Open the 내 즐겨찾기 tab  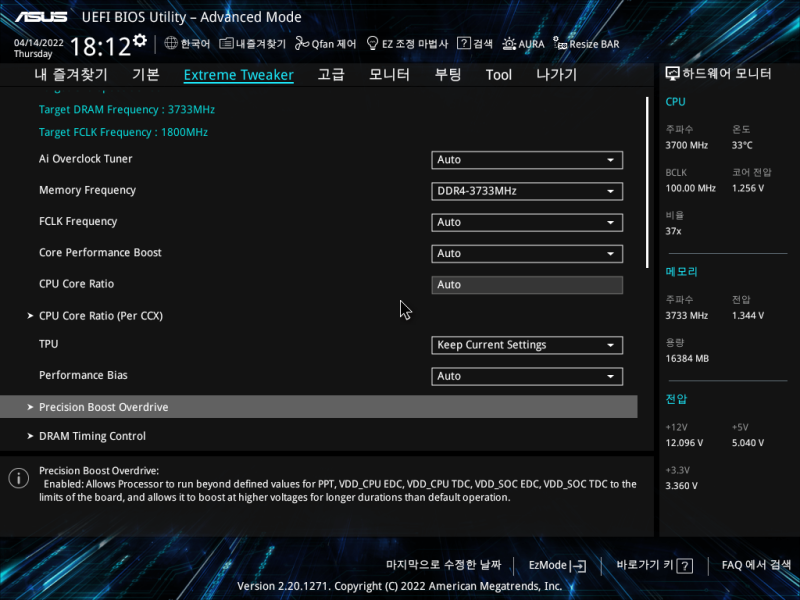click(x=71, y=74)
